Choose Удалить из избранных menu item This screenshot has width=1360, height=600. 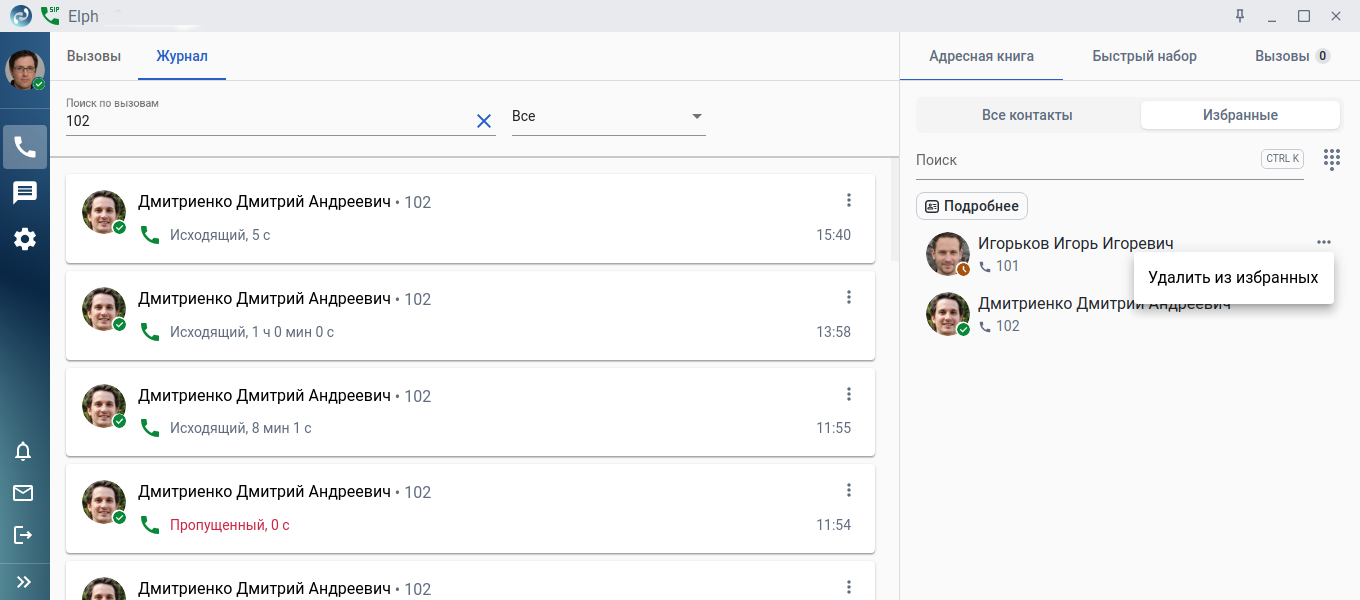pos(1233,278)
